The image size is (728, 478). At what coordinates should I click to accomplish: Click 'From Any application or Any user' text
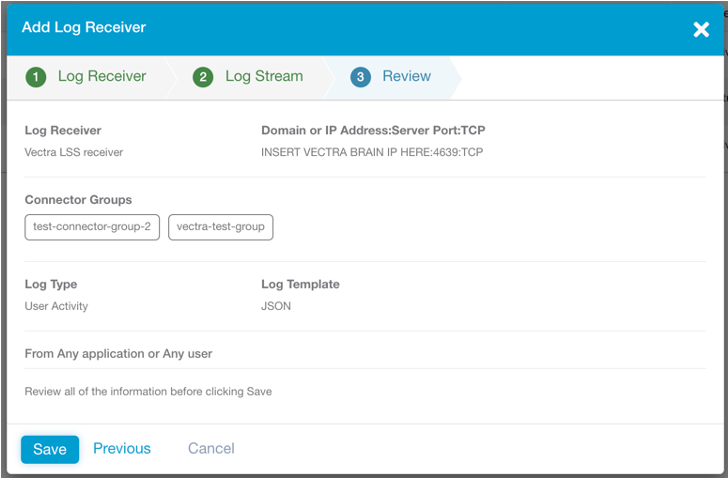(118, 353)
